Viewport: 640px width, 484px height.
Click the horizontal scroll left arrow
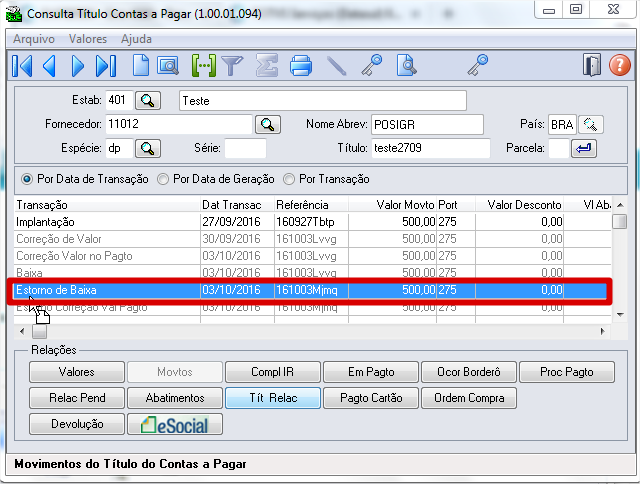tap(22, 331)
